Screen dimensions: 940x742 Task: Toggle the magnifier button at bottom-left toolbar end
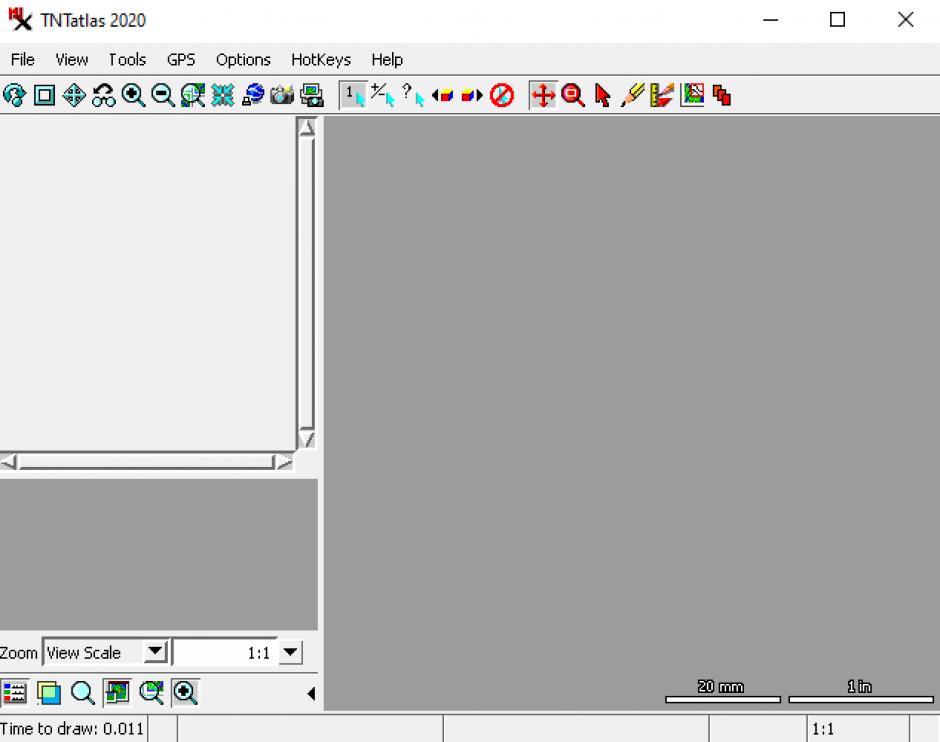click(186, 692)
